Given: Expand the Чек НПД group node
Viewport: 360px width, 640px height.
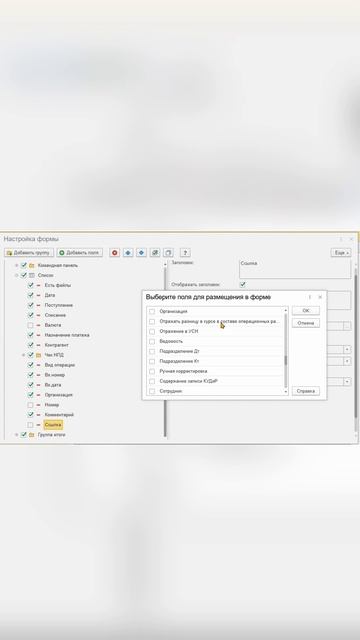Looking at the screenshot, I should tap(24, 355).
